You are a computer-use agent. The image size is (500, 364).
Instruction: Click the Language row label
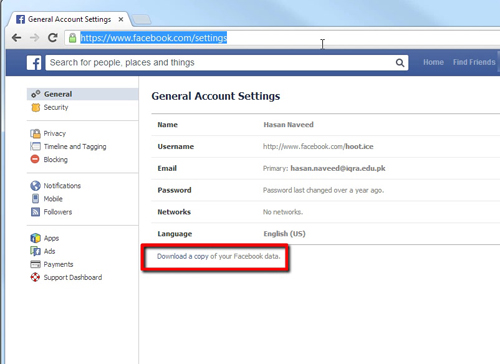175,234
